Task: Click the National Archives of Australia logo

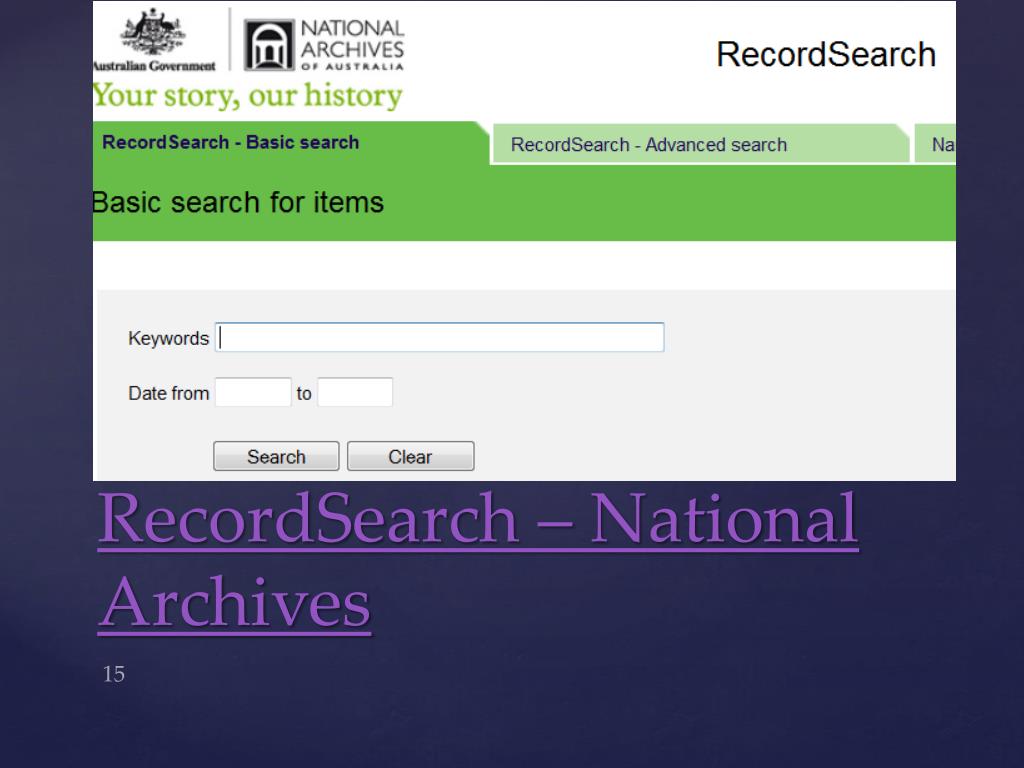Action: (x=324, y=45)
